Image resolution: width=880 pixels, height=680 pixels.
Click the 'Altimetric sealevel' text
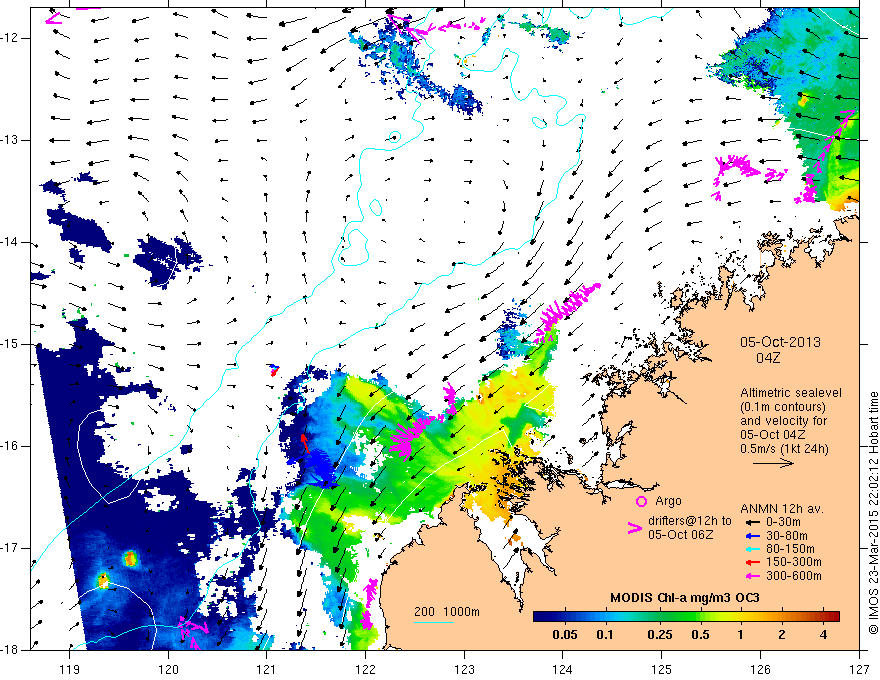point(791,393)
